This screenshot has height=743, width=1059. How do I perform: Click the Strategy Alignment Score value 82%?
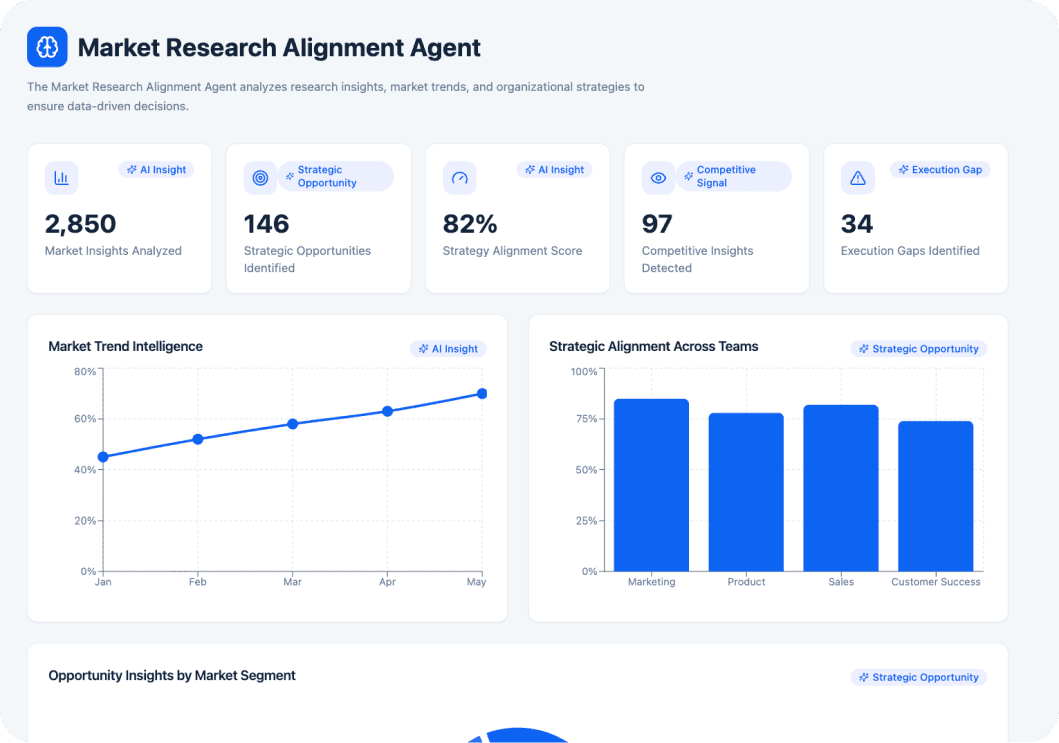click(x=470, y=224)
